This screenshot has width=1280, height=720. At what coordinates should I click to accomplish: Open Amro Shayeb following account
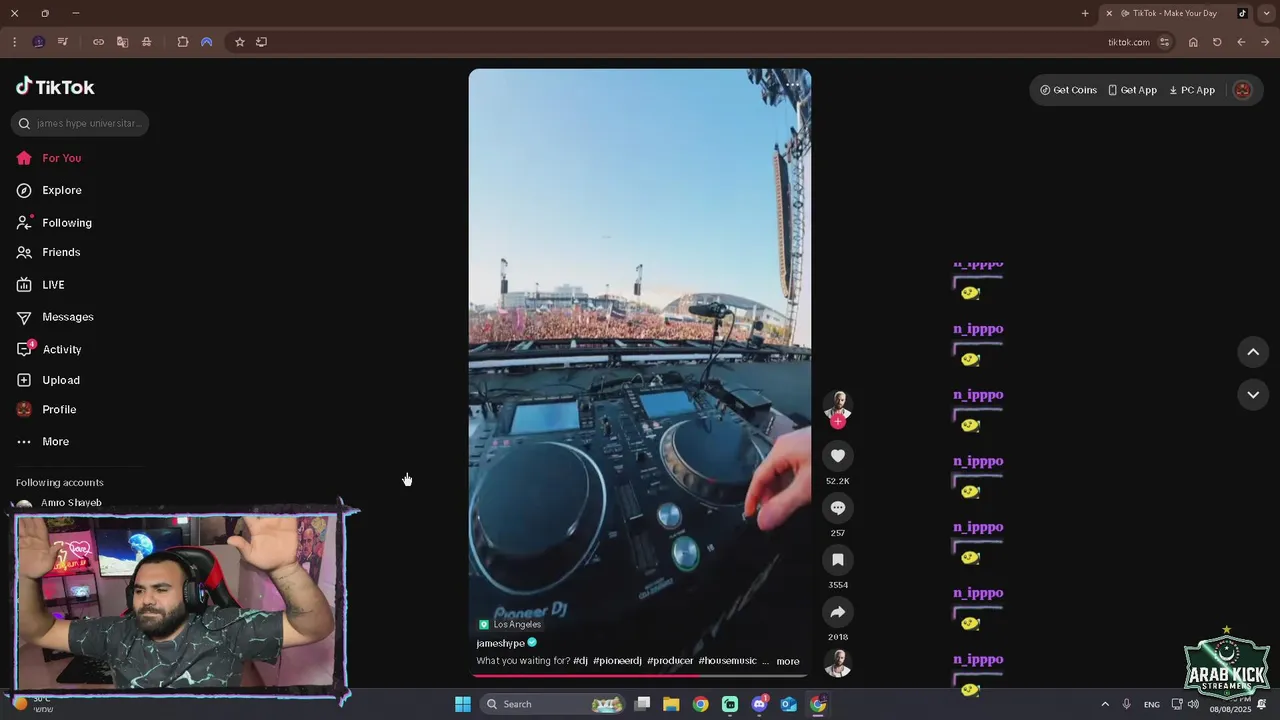pyautogui.click(x=70, y=503)
